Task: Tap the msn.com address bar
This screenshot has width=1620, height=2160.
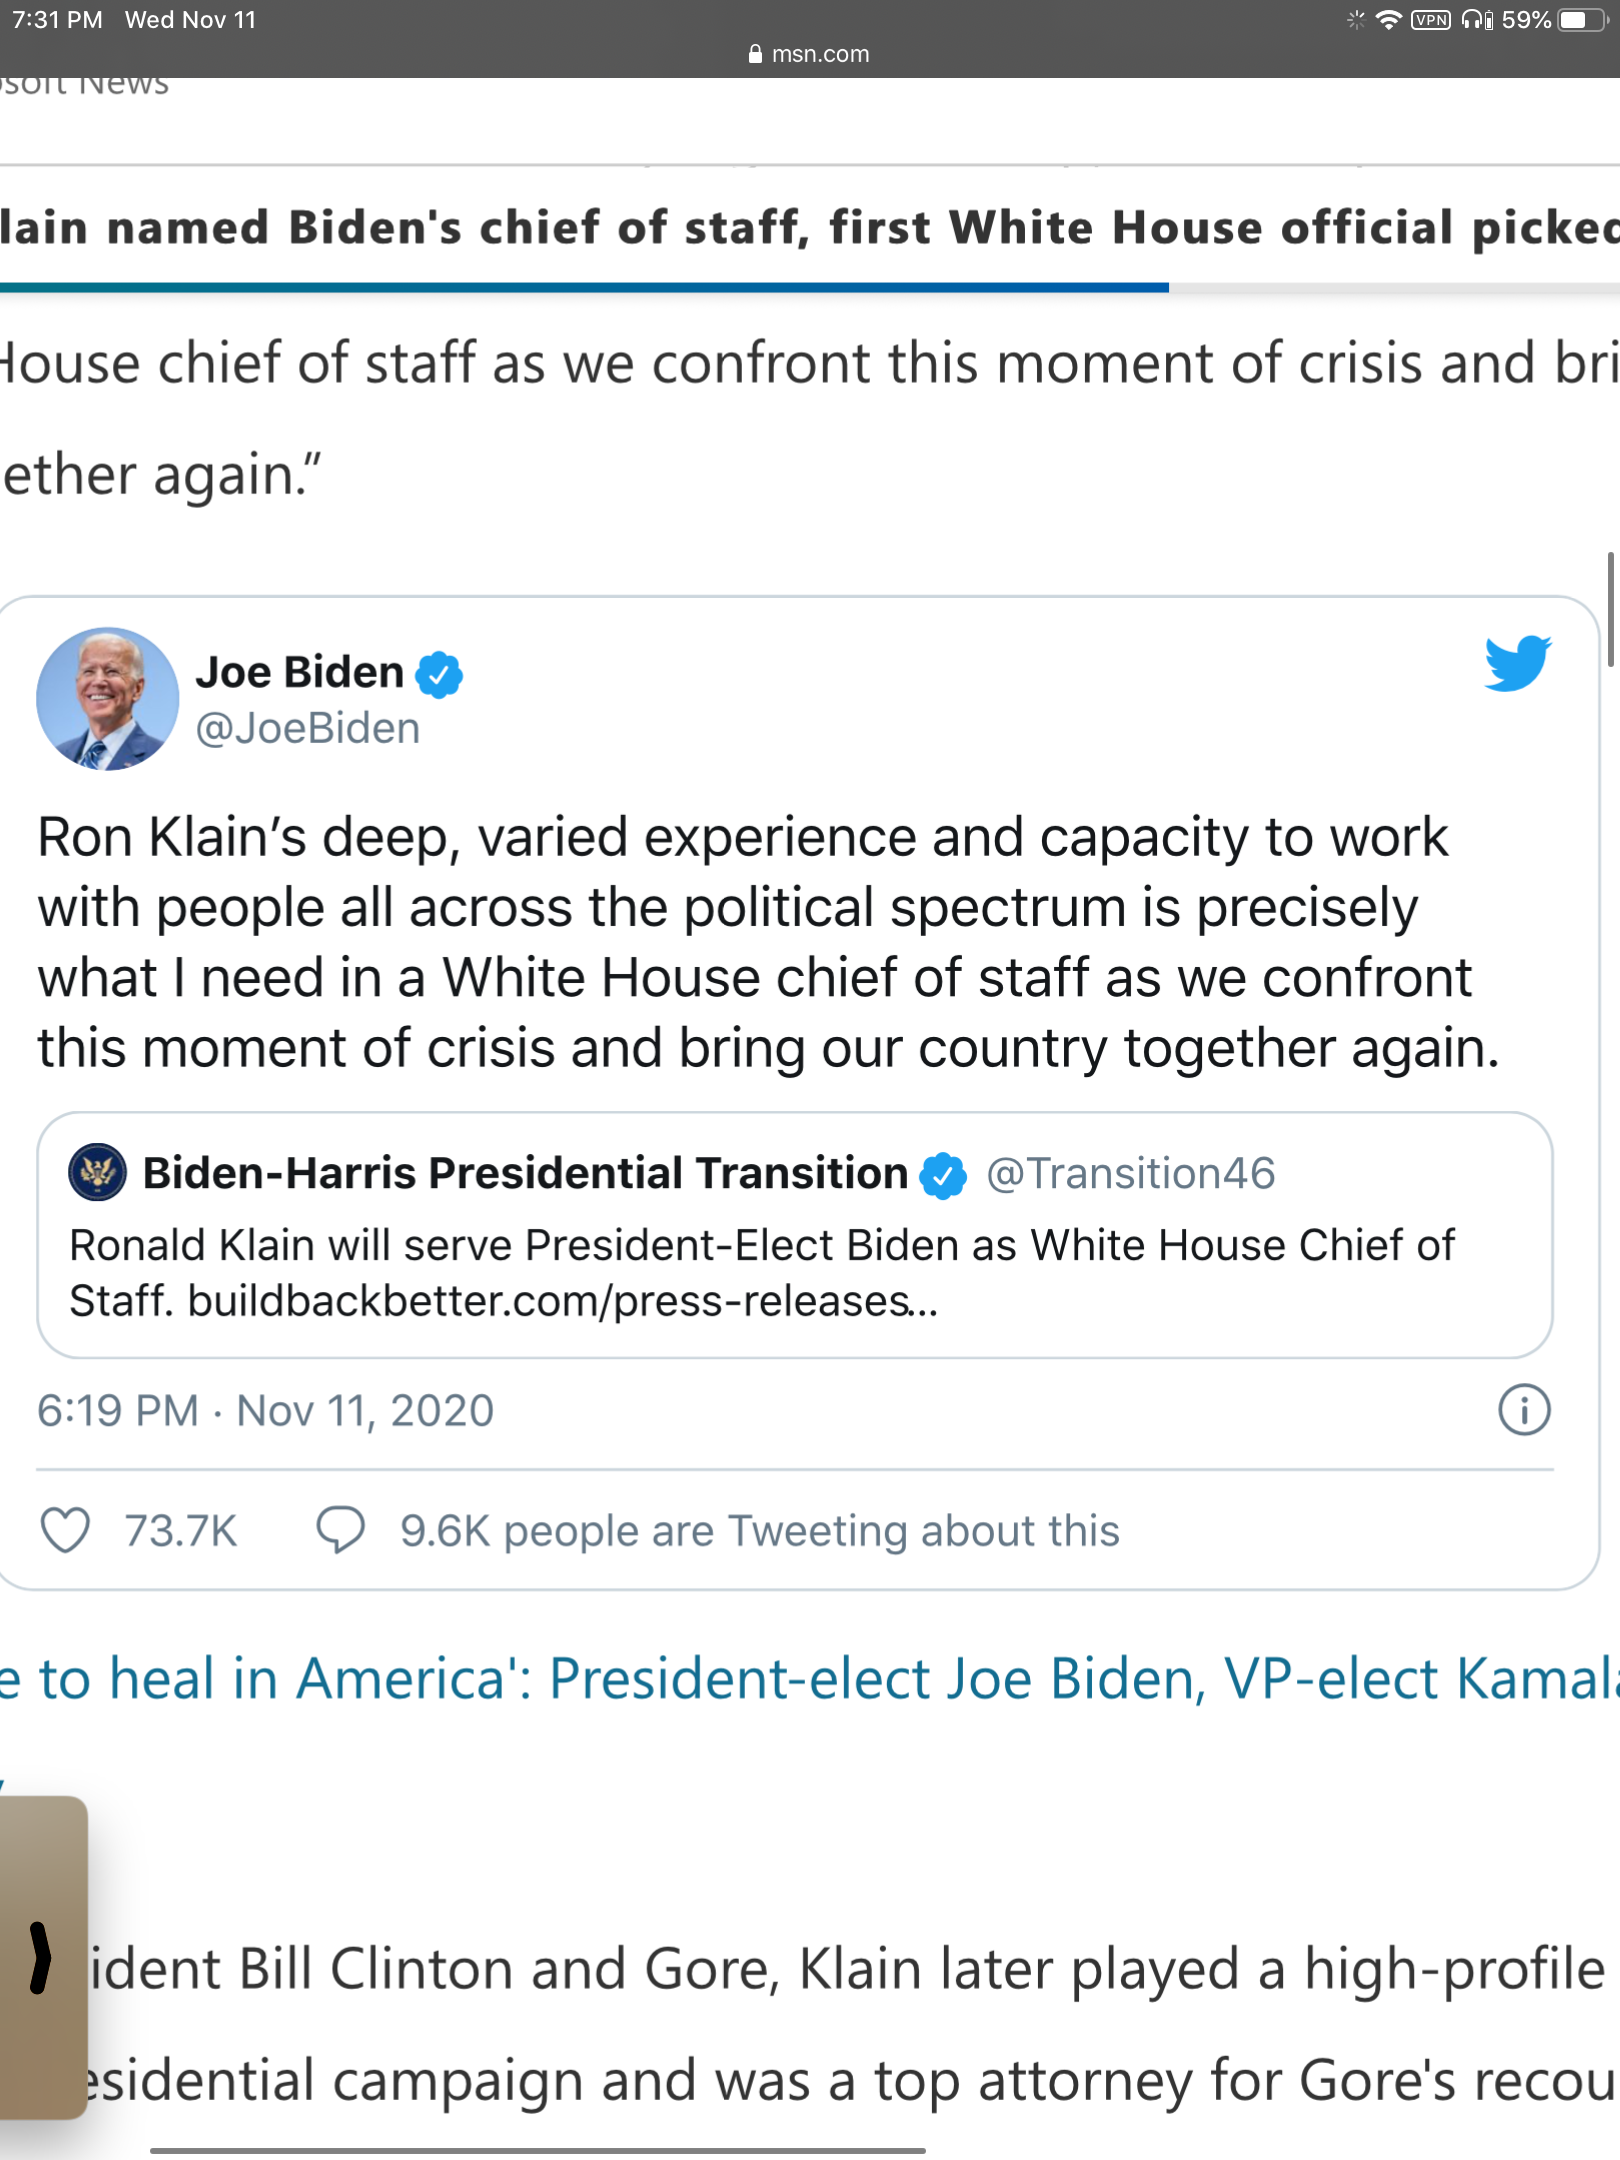Action: (810, 54)
